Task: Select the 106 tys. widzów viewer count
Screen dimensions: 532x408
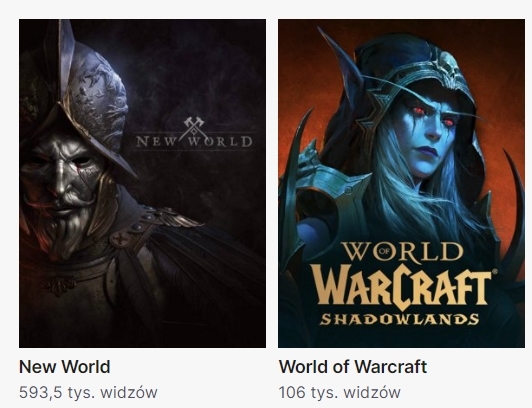Action: [x=340, y=393]
